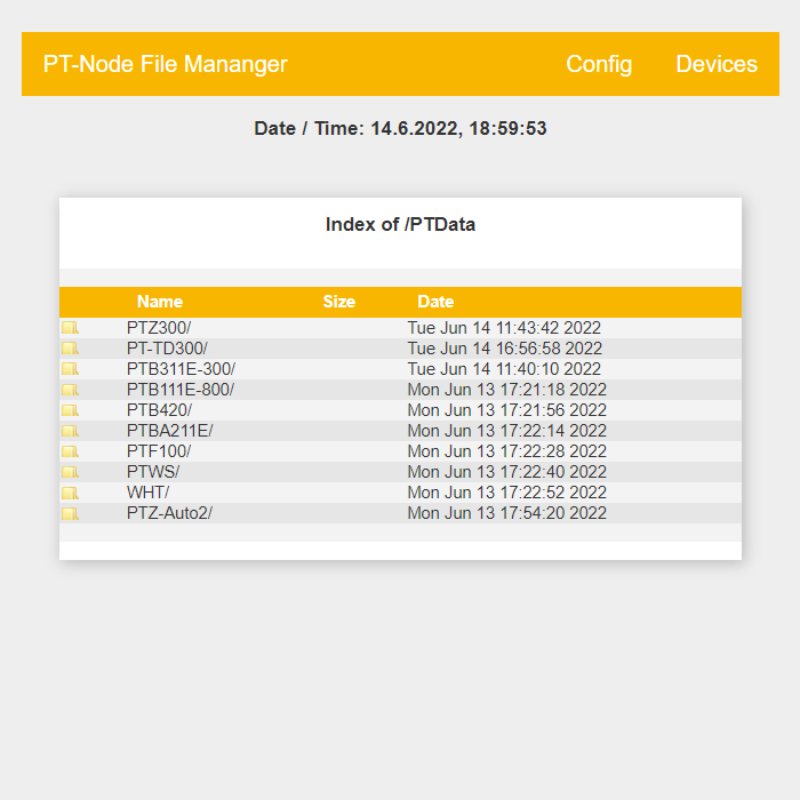This screenshot has height=800, width=800.
Task: Click the folder icon beside PTB111E-800/
Action: [x=70, y=390]
